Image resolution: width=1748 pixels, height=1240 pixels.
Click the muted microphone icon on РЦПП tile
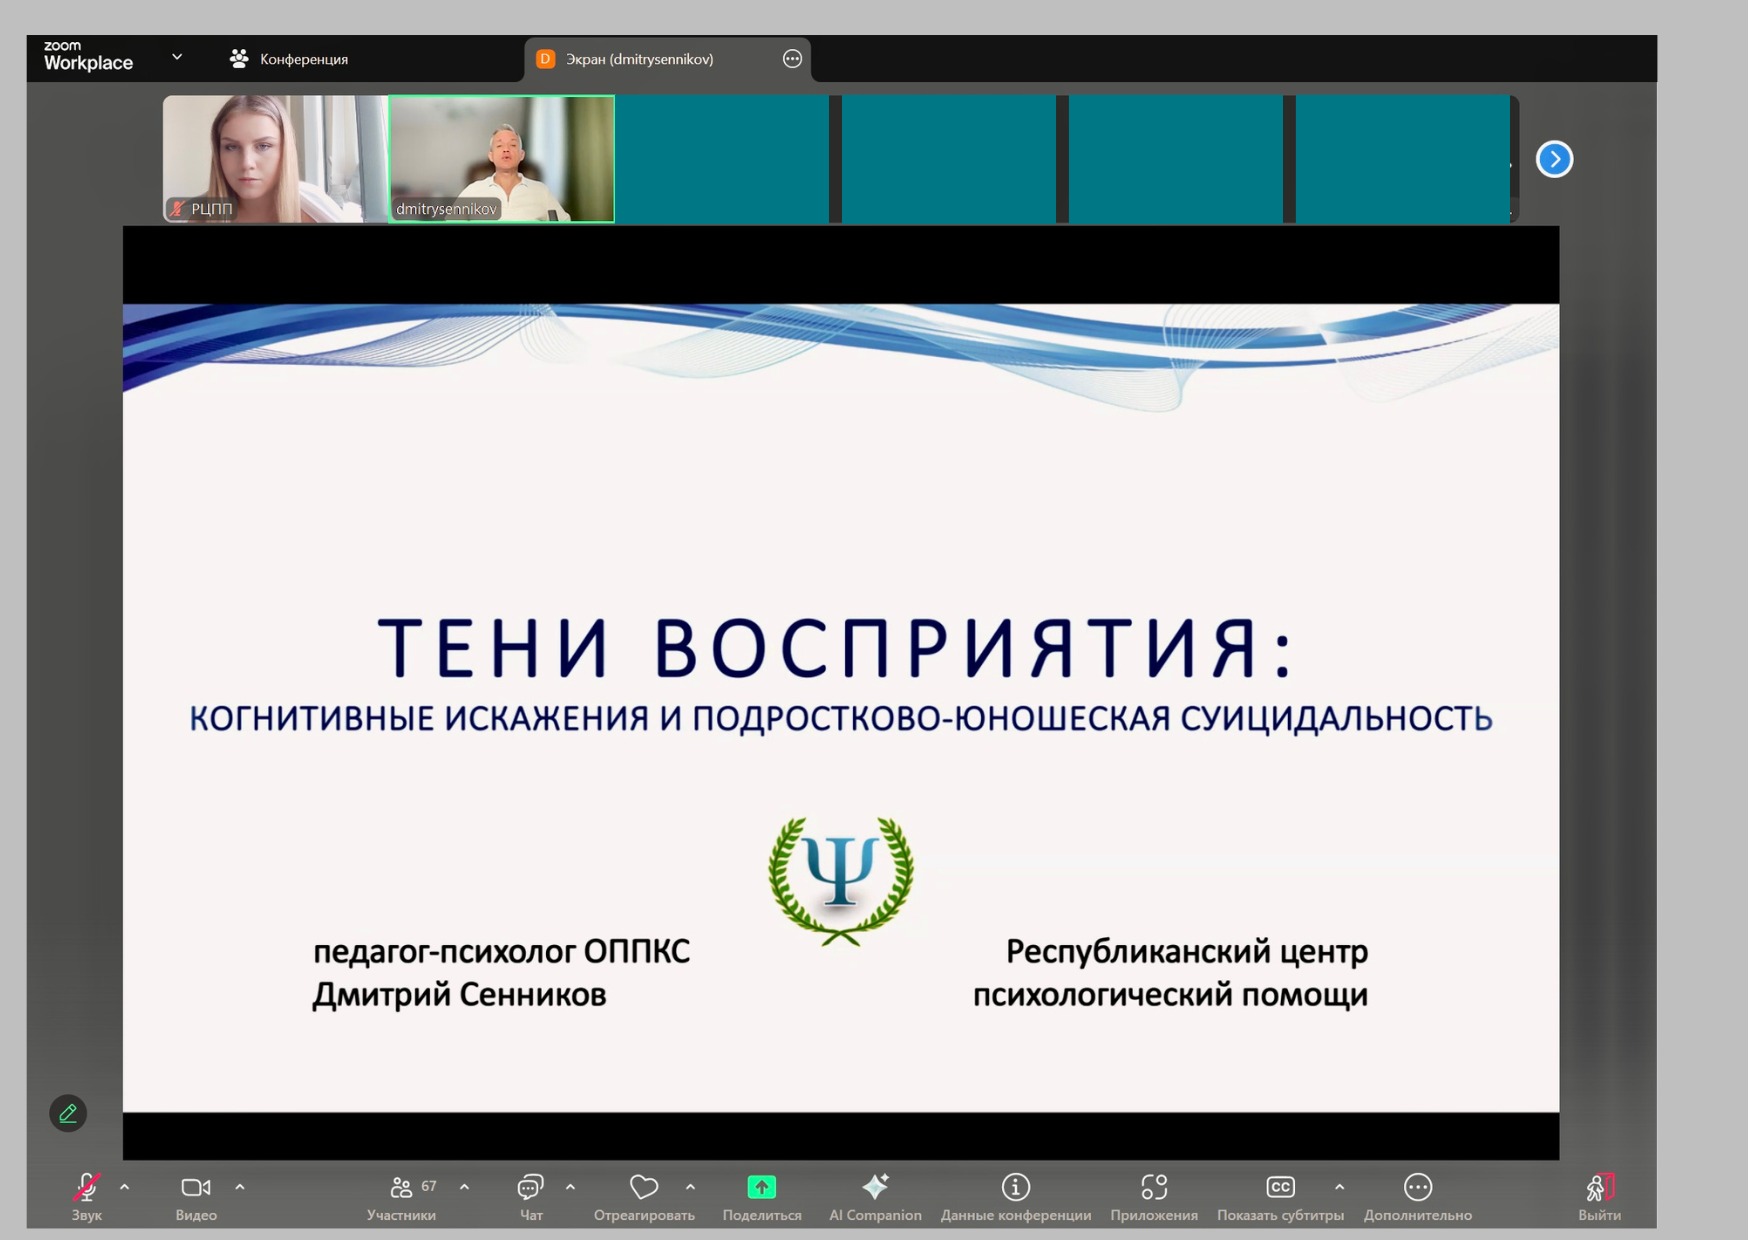pos(177,208)
